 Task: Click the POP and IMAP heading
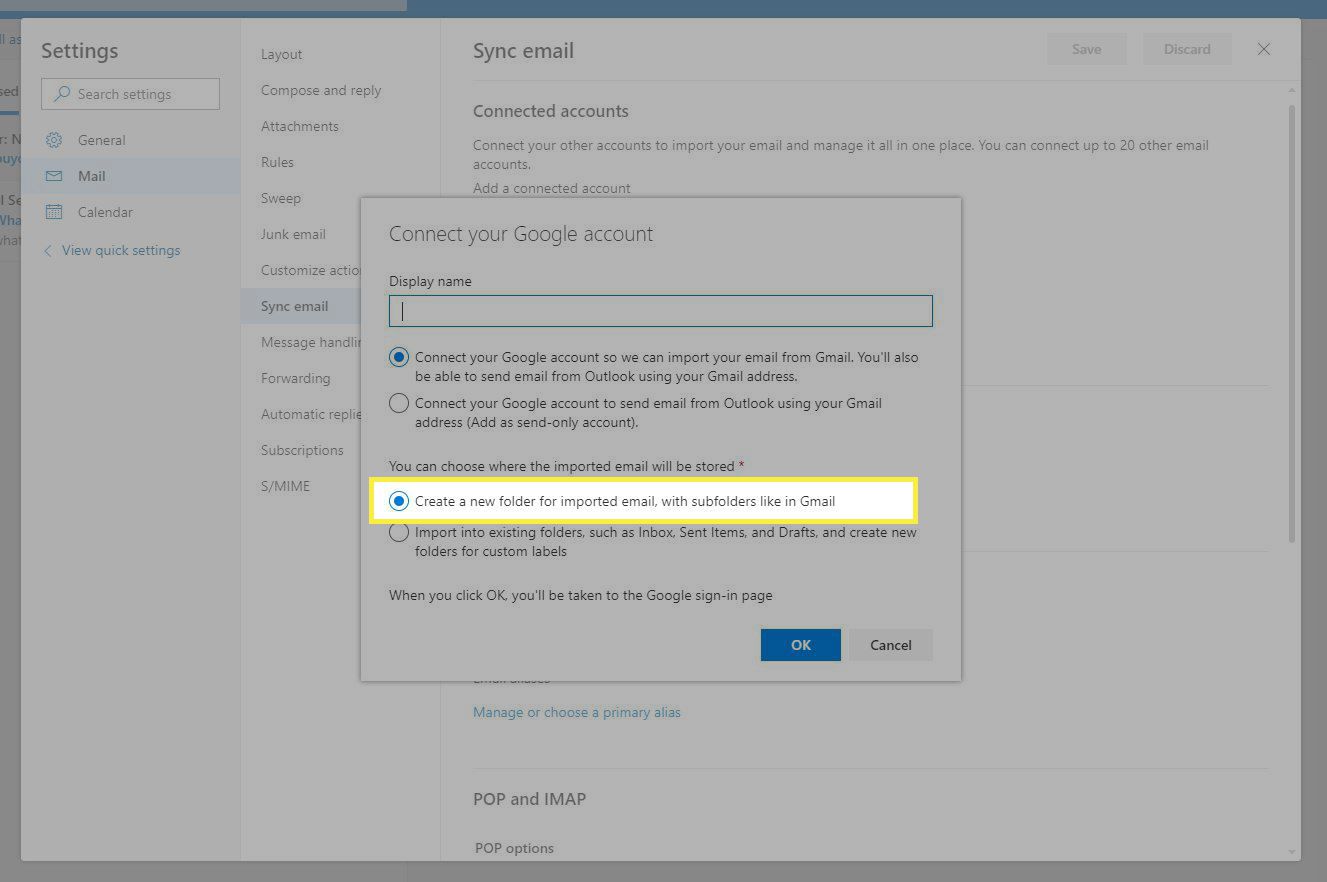pos(530,799)
